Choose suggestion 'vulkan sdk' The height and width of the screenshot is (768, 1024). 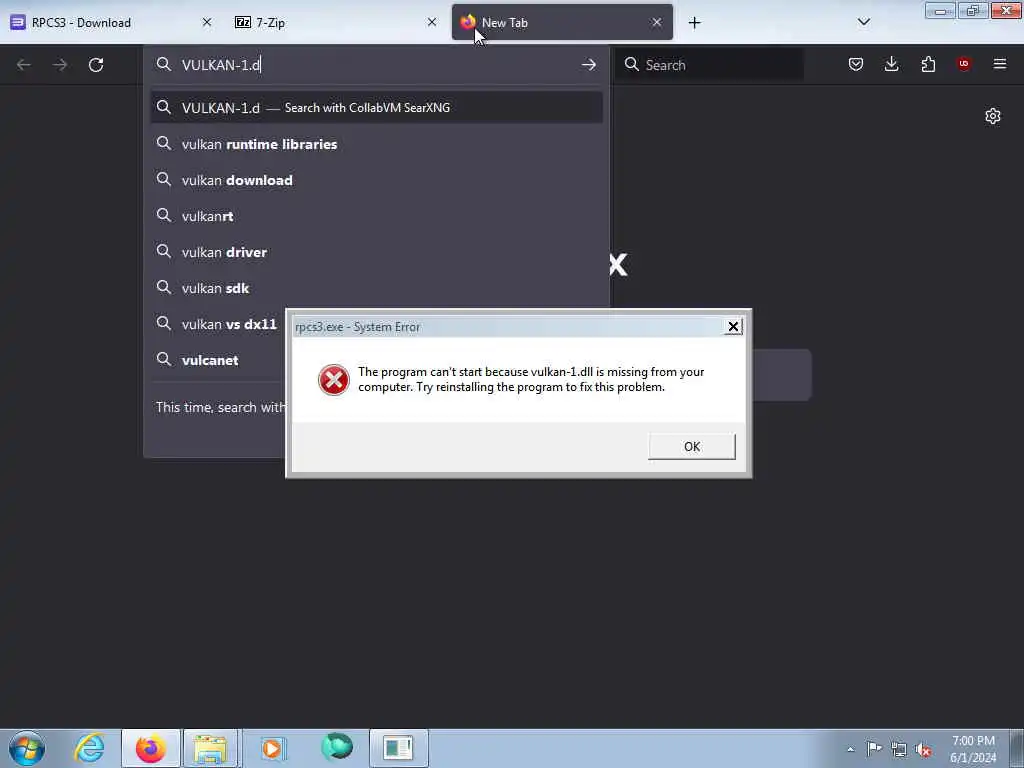pos(377,287)
